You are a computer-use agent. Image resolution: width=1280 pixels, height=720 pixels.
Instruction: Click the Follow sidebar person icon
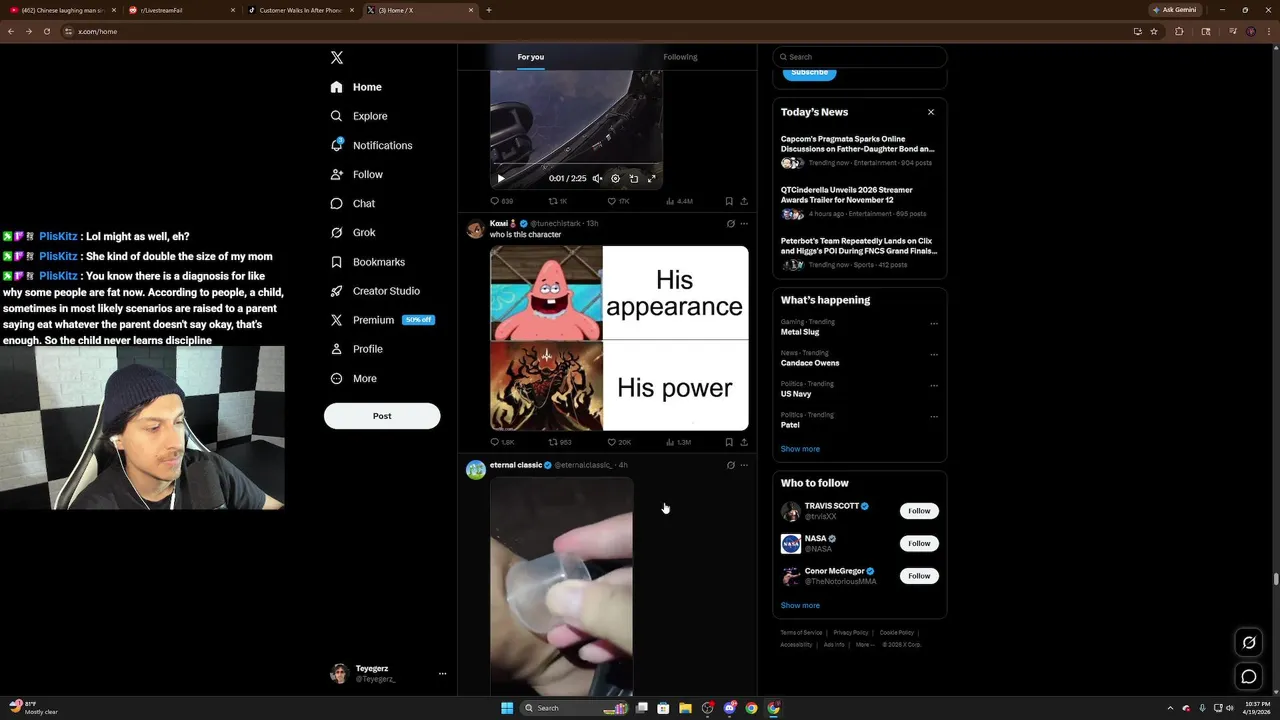[336, 174]
